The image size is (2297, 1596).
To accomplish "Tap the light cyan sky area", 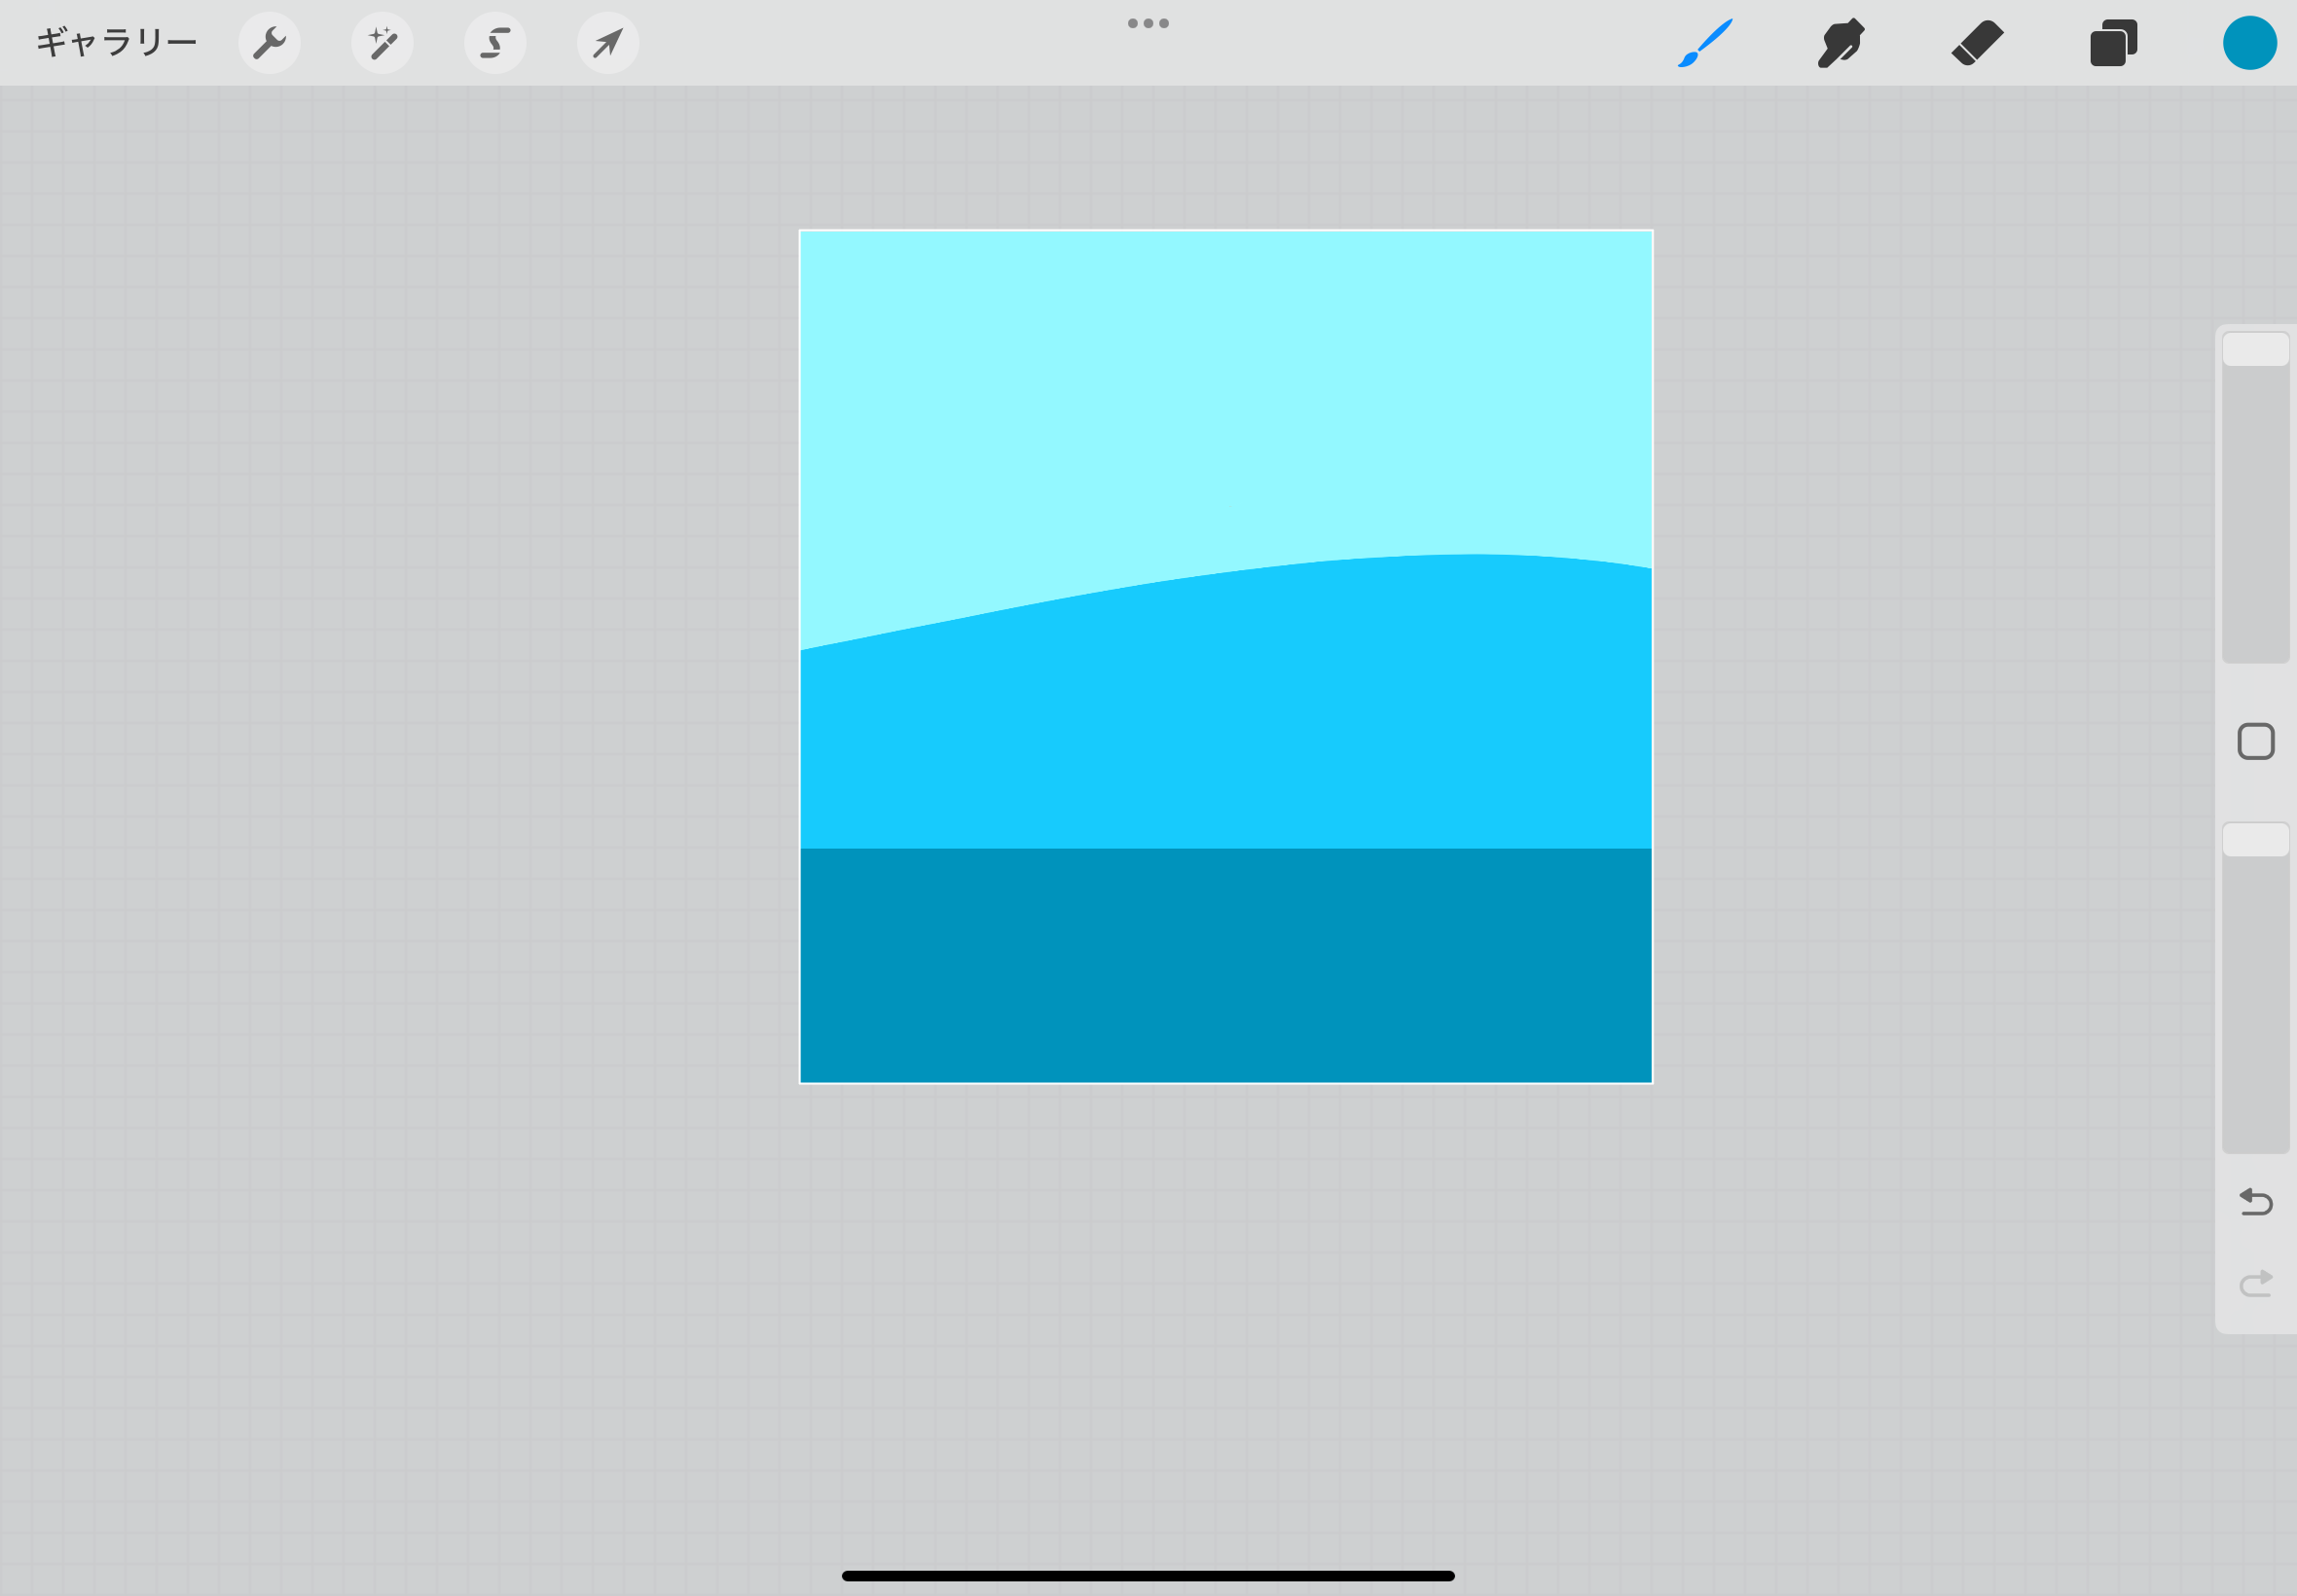I will click(1225, 390).
